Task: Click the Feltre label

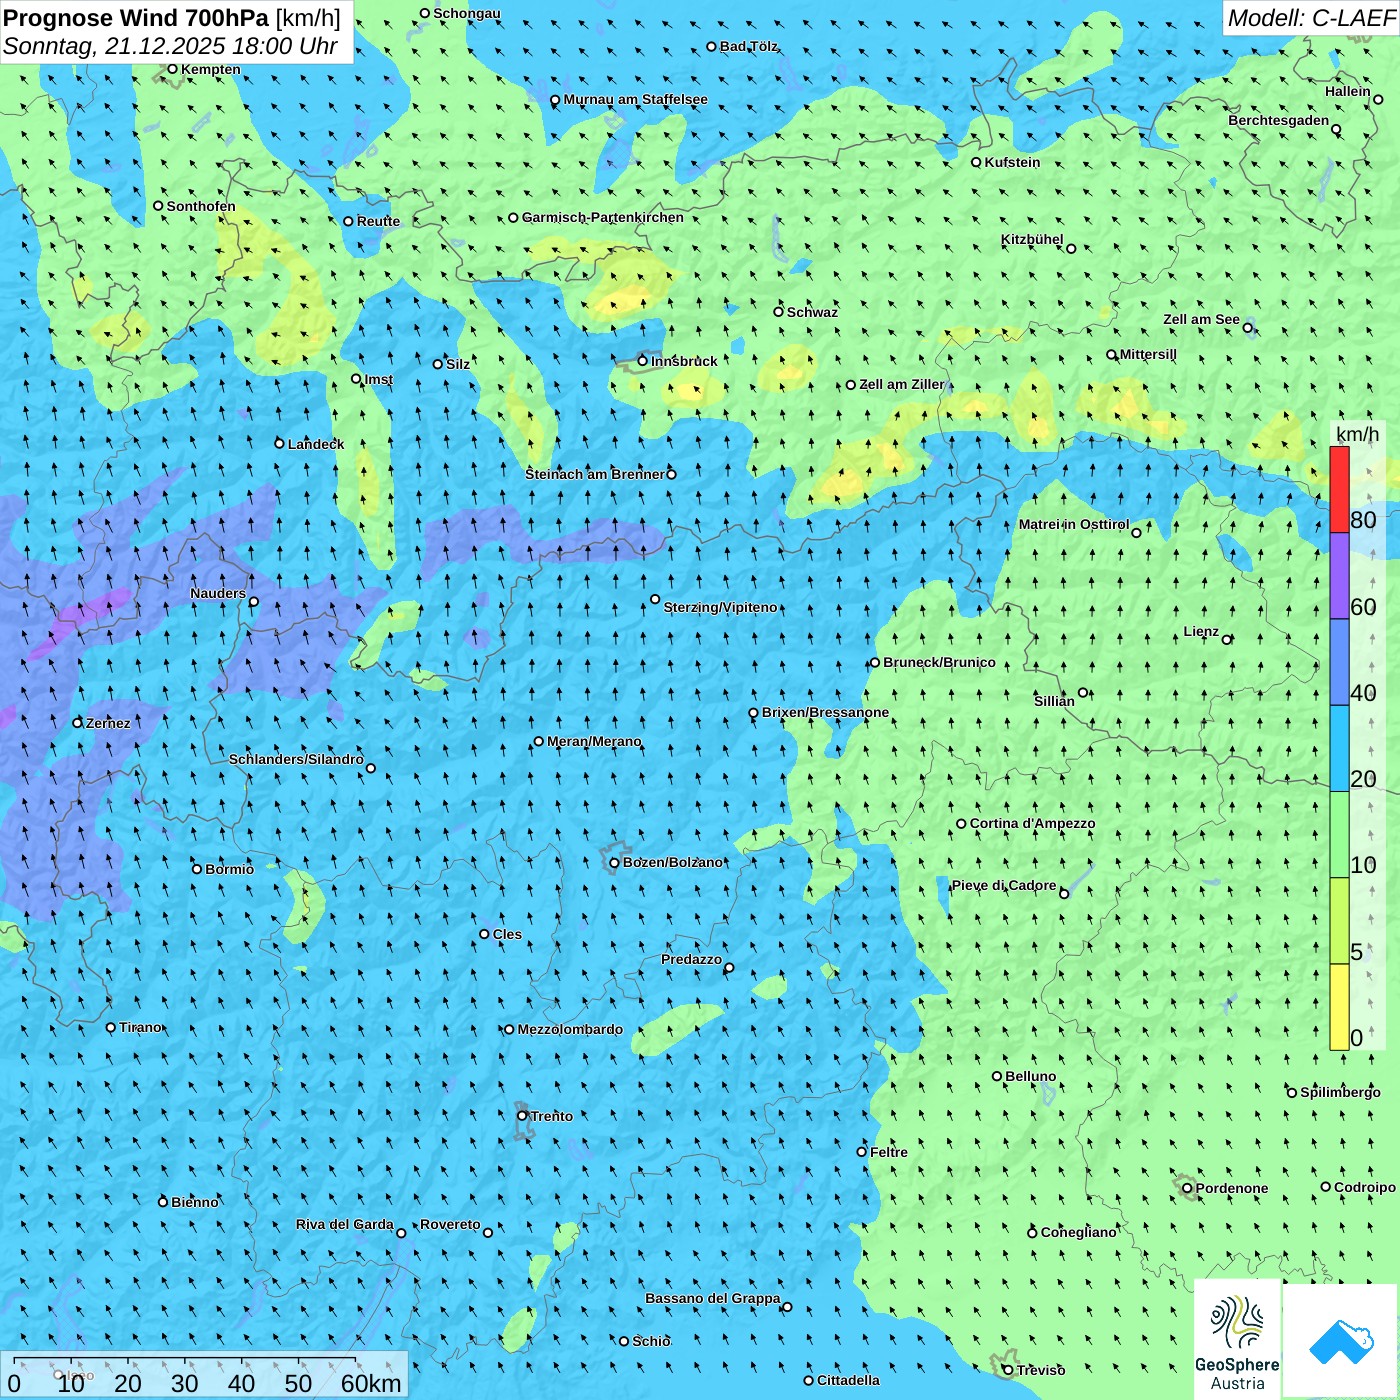Action: tap(888, 1152)
